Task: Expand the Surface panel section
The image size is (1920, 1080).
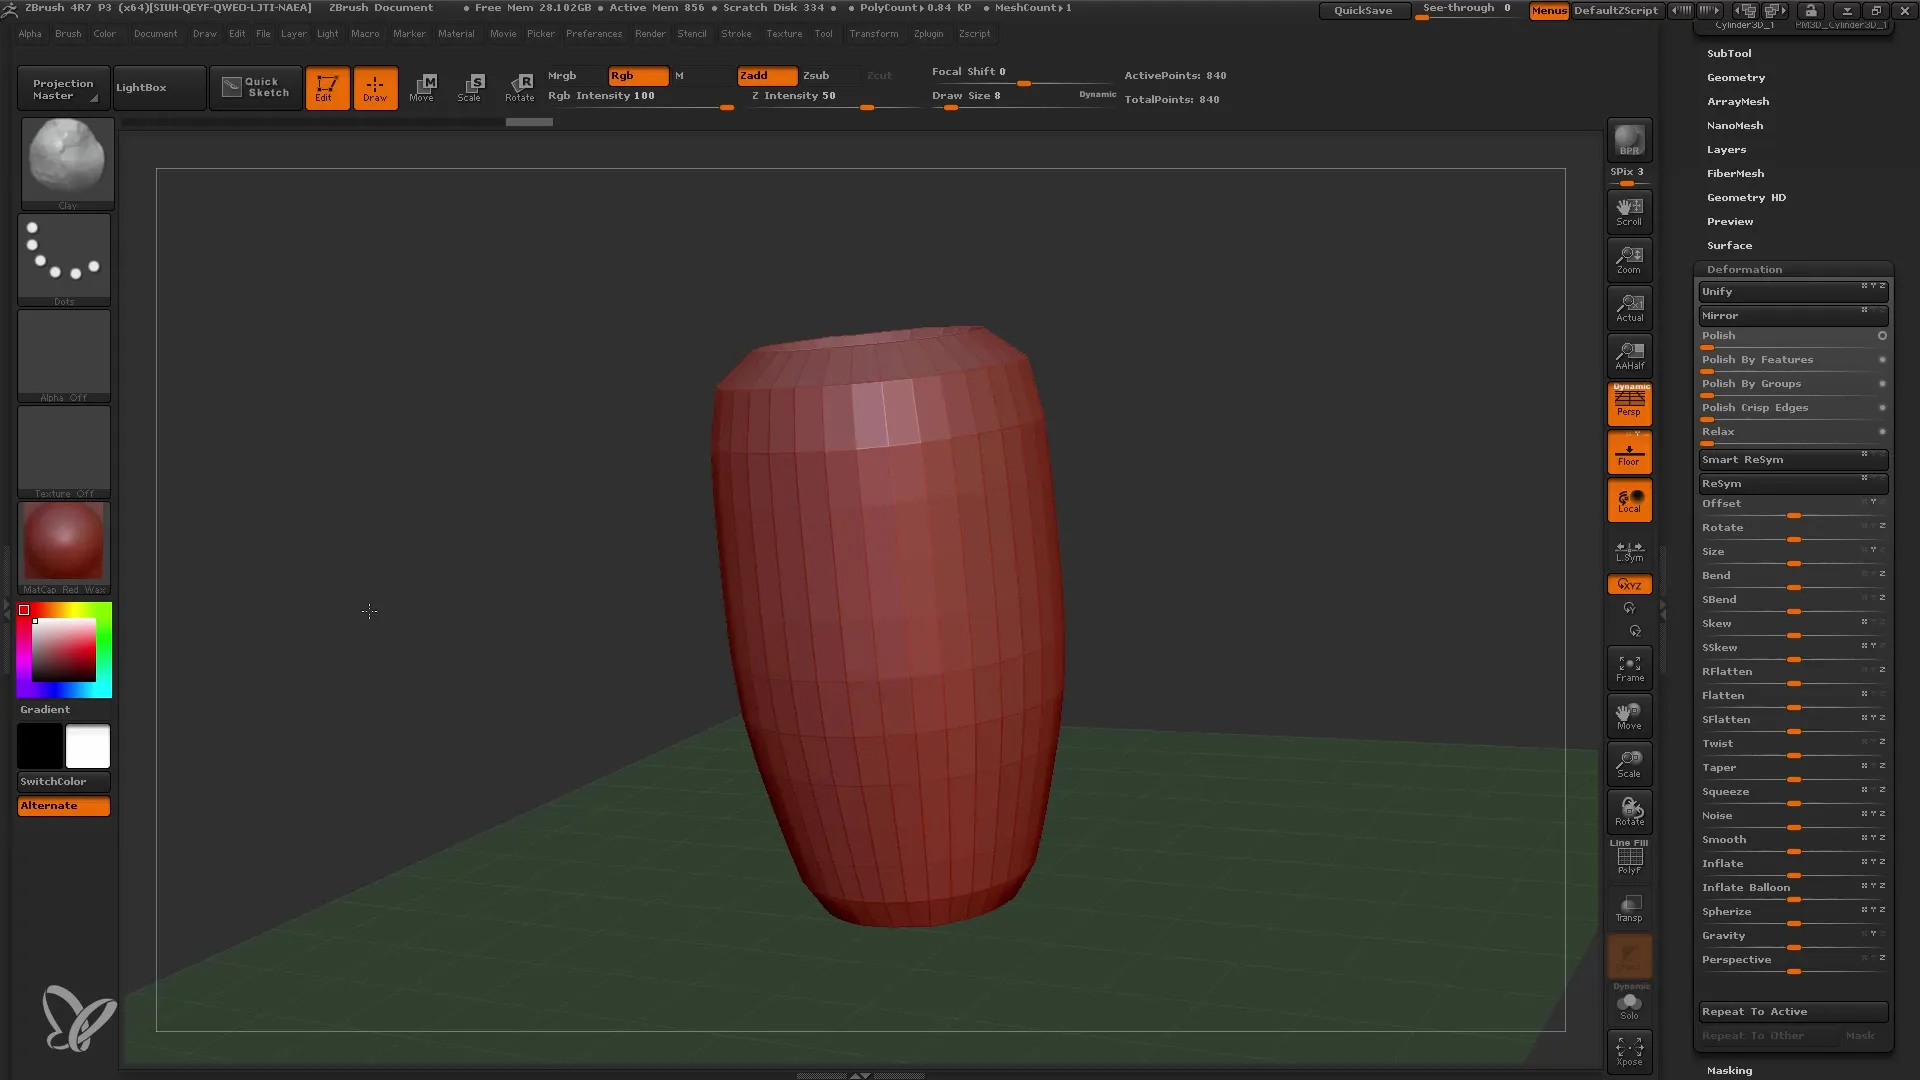Action: coord(1729,245)
